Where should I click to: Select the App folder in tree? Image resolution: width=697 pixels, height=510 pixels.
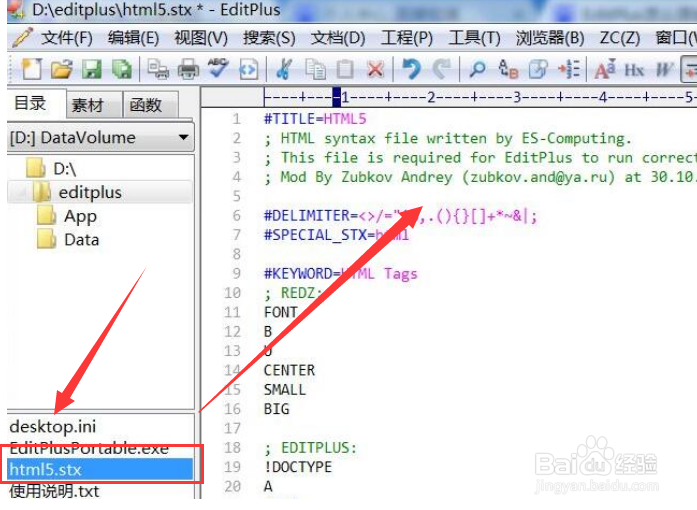pos(80,217)
